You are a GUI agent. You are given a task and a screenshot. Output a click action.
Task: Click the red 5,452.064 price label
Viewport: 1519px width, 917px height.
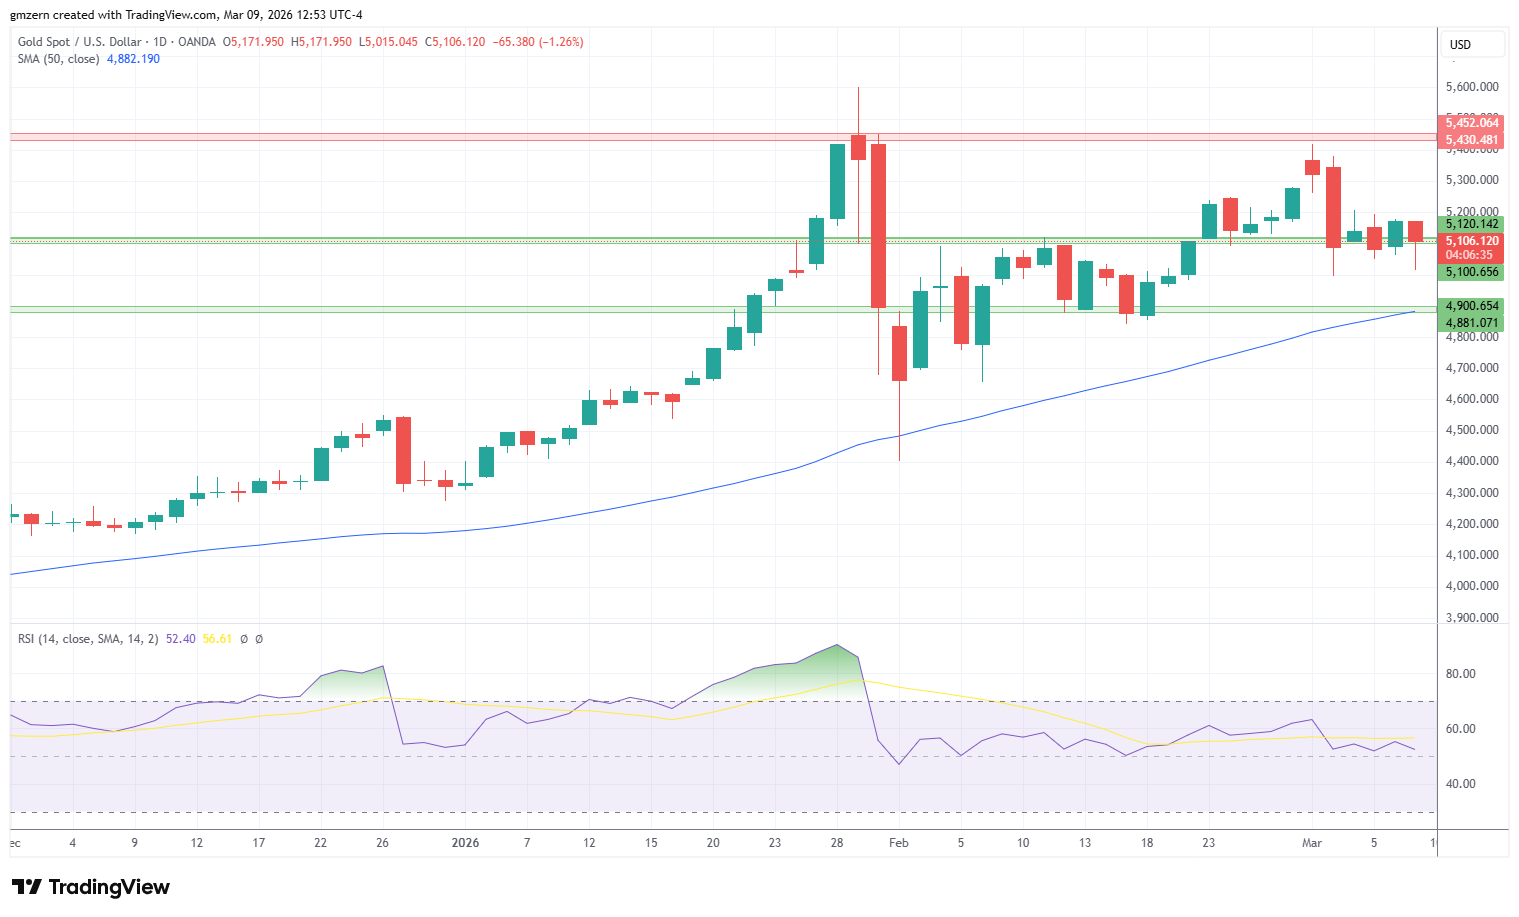coord(1472,123)
